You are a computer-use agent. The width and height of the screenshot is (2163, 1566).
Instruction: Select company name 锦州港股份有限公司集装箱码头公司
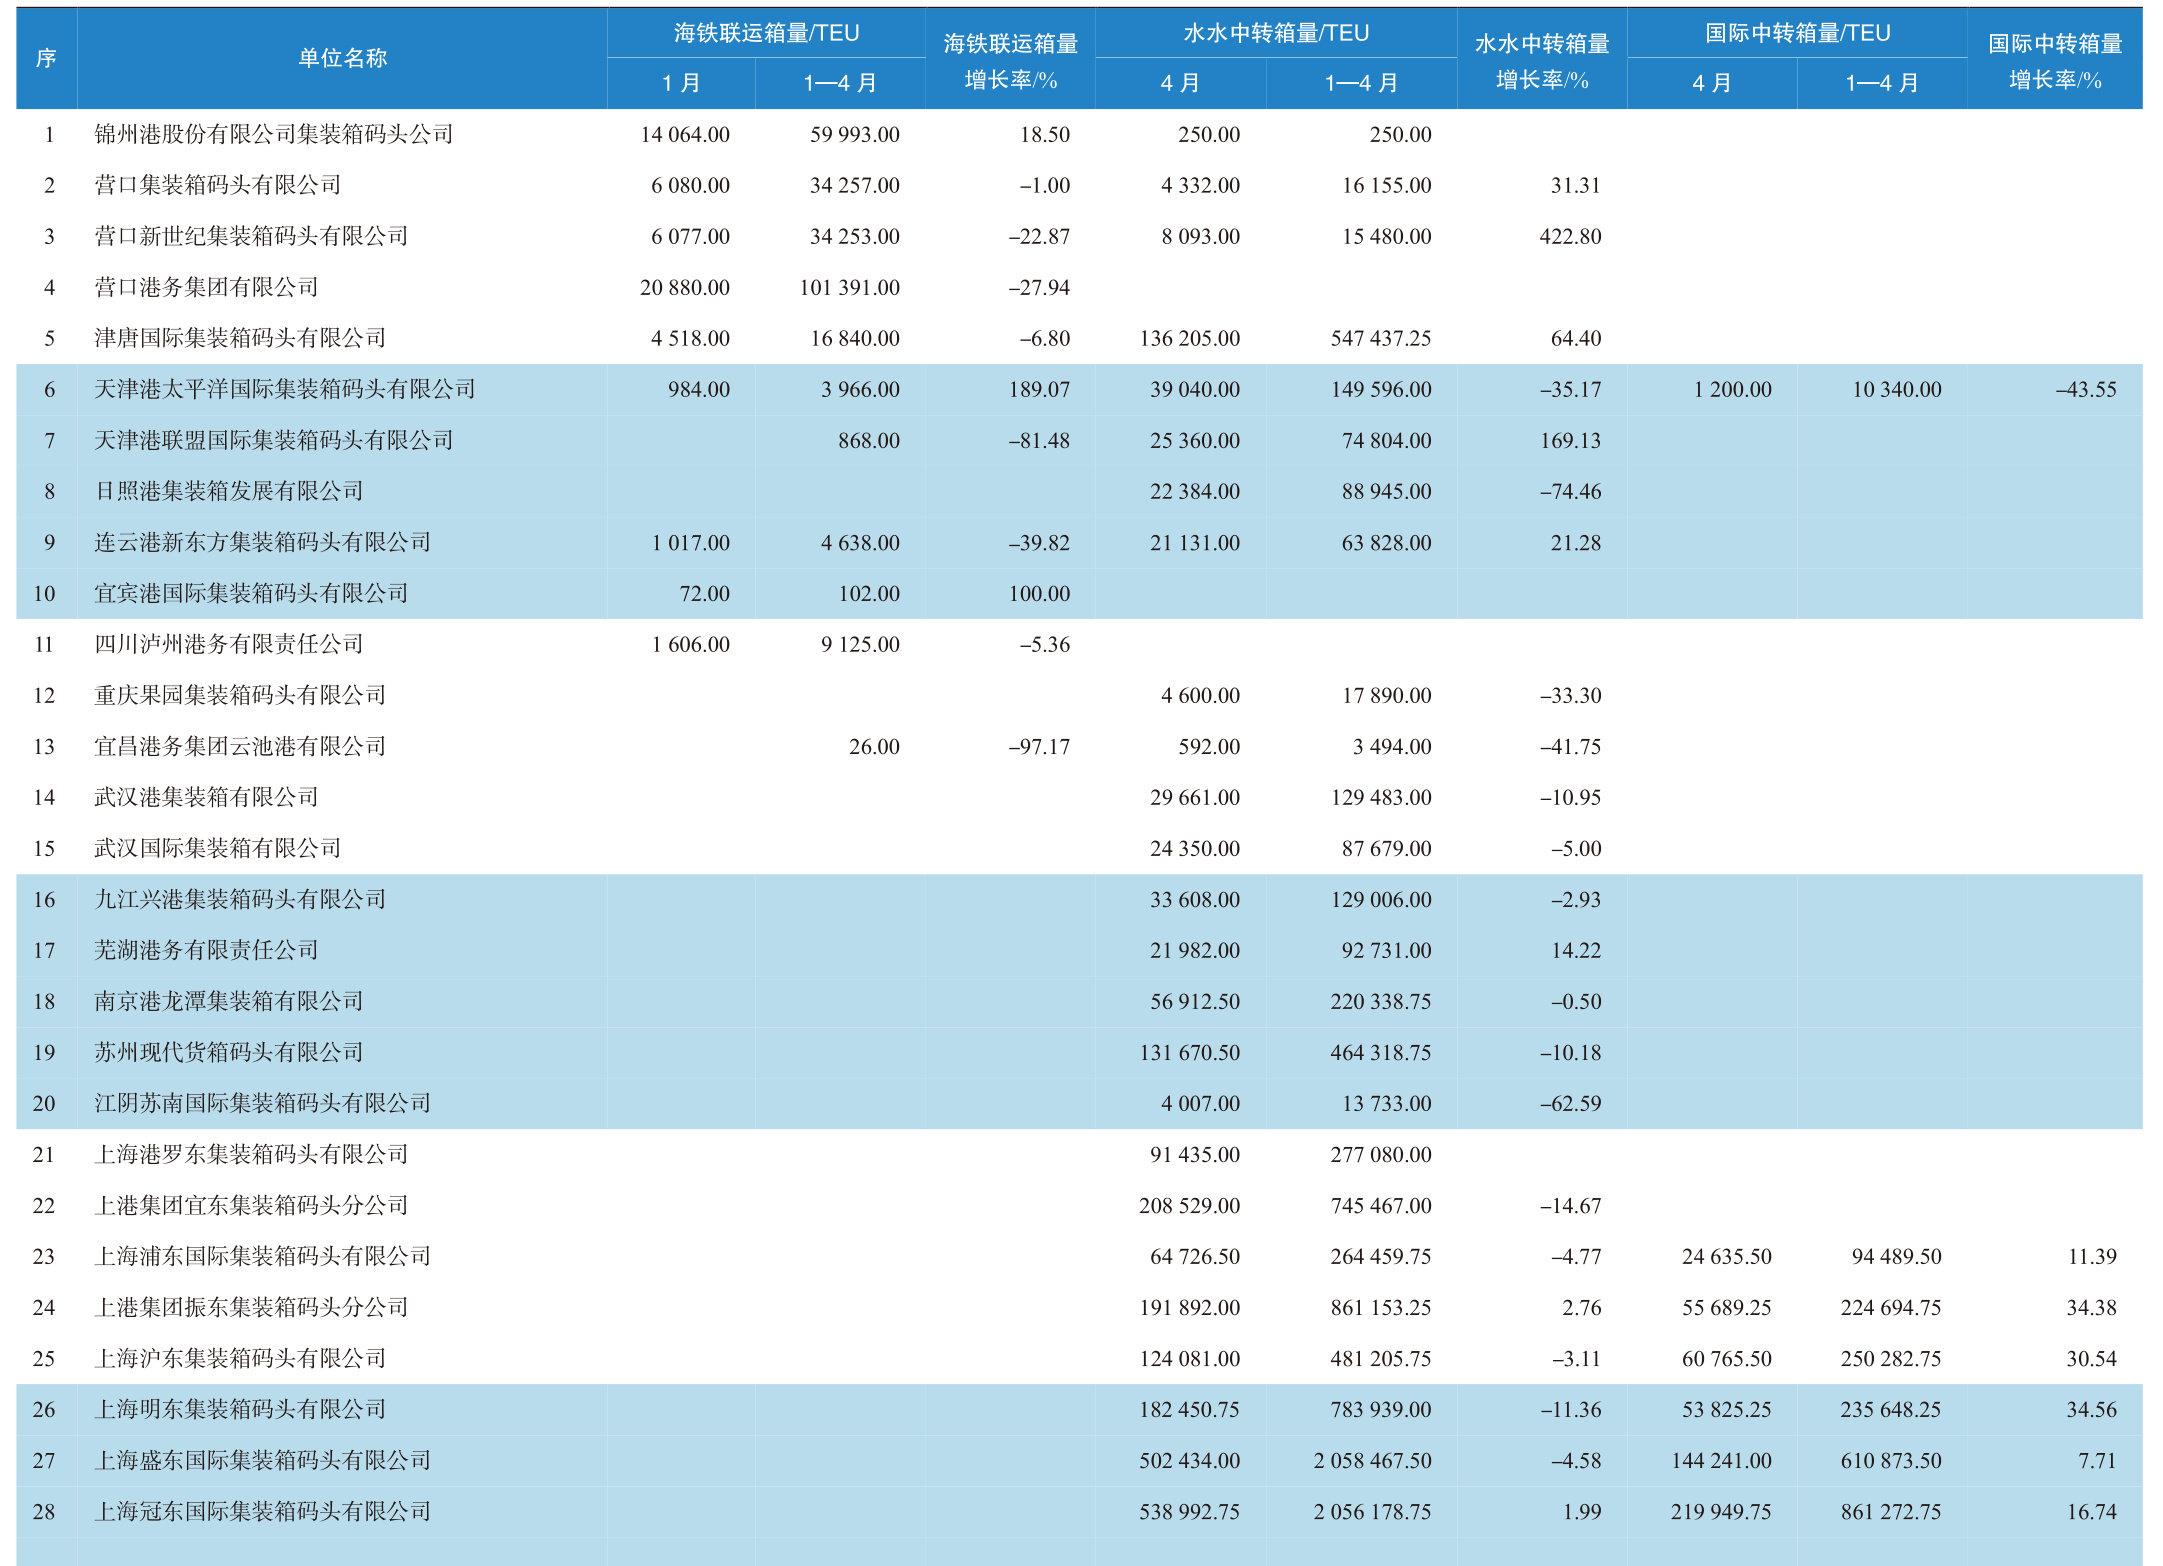click(x=273, y=134)
